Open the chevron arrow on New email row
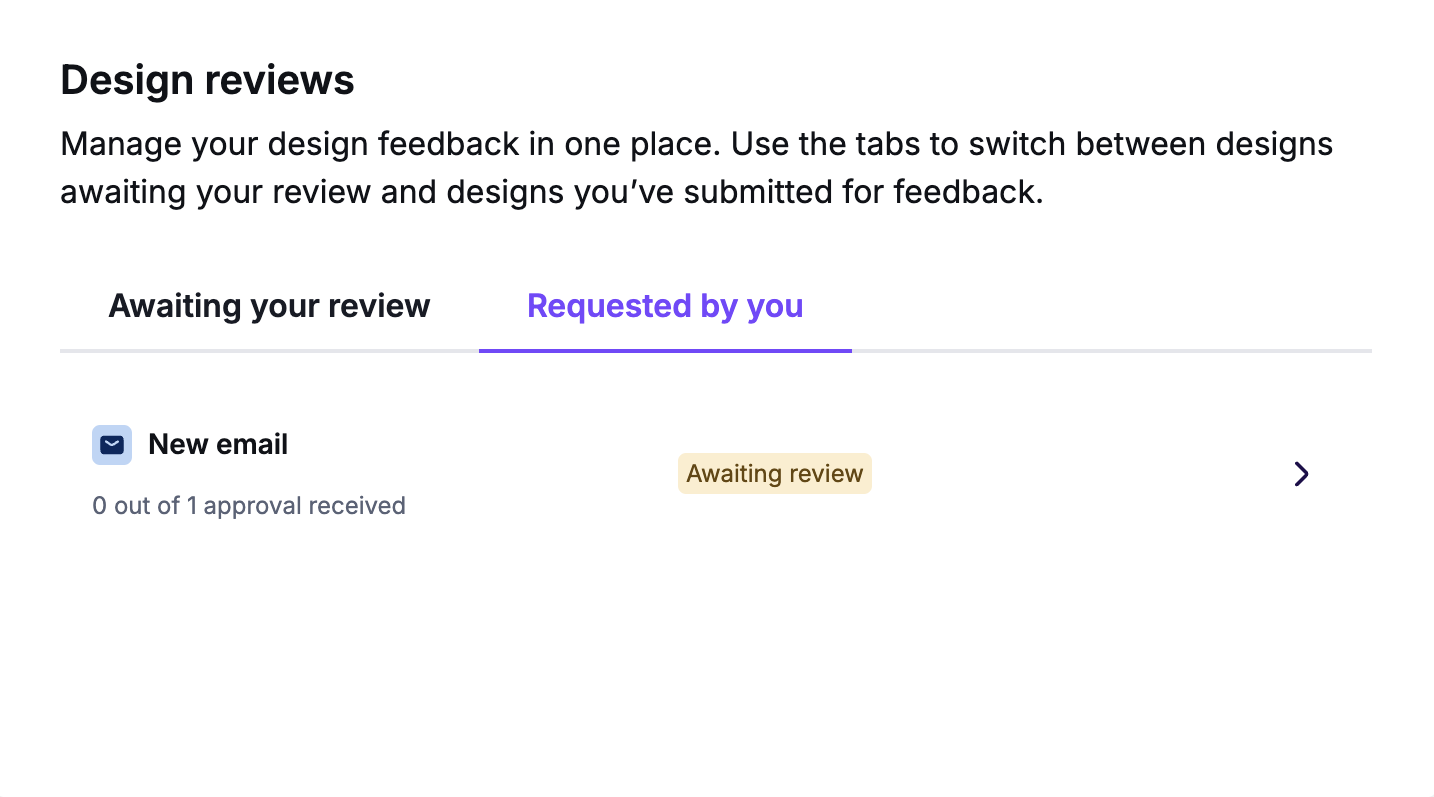This screenshot has height=797, width=1434. pos(1301,474)
